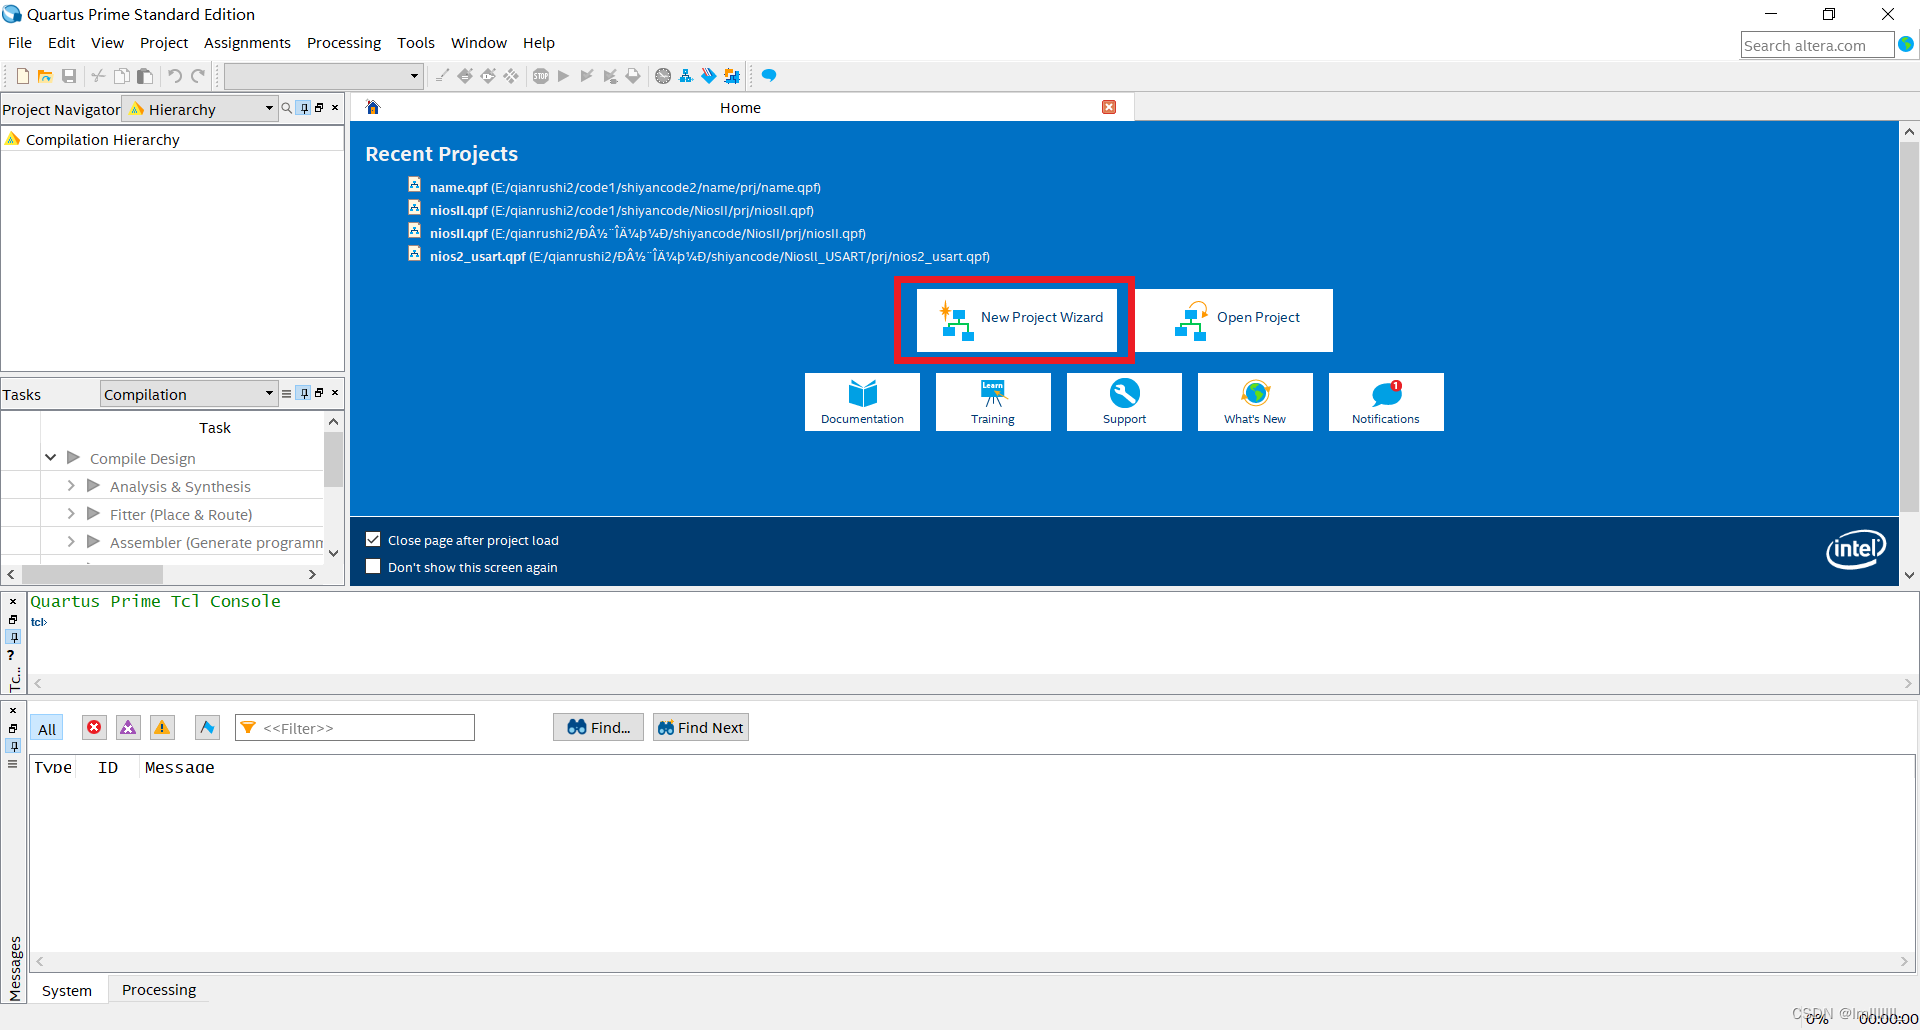
Task: Click the Redo arrow icon
Action: pyautogui.click(x=198, y=76)
